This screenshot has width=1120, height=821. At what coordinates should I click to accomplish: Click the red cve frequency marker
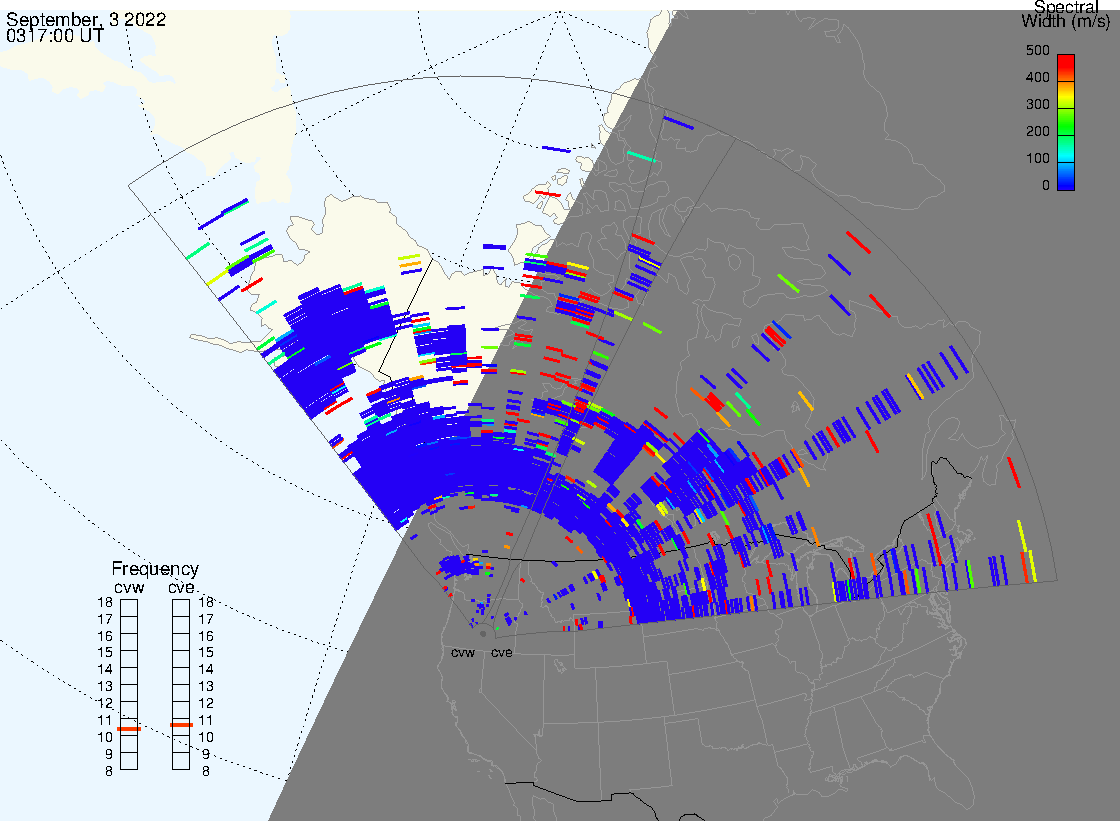181,725
